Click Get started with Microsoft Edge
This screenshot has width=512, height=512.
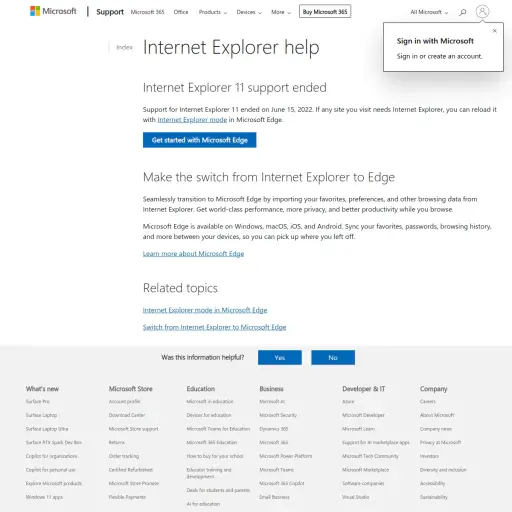click(x=199, y=140)
